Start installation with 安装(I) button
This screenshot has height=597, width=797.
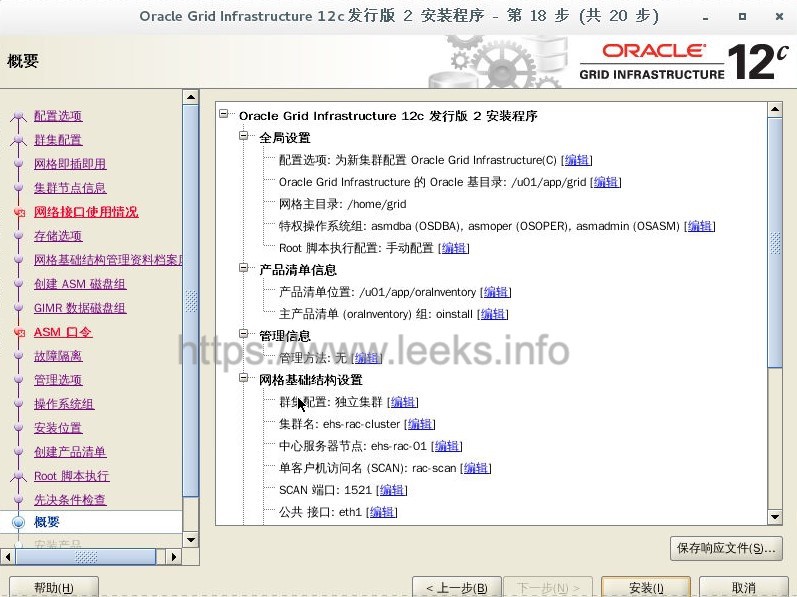click(646, 587)
